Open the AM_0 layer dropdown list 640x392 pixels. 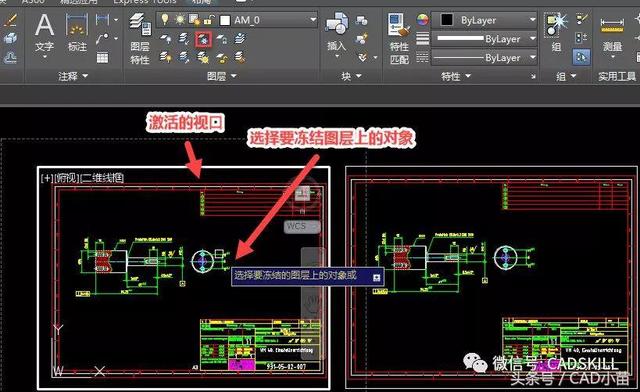[x=313, y=19]
